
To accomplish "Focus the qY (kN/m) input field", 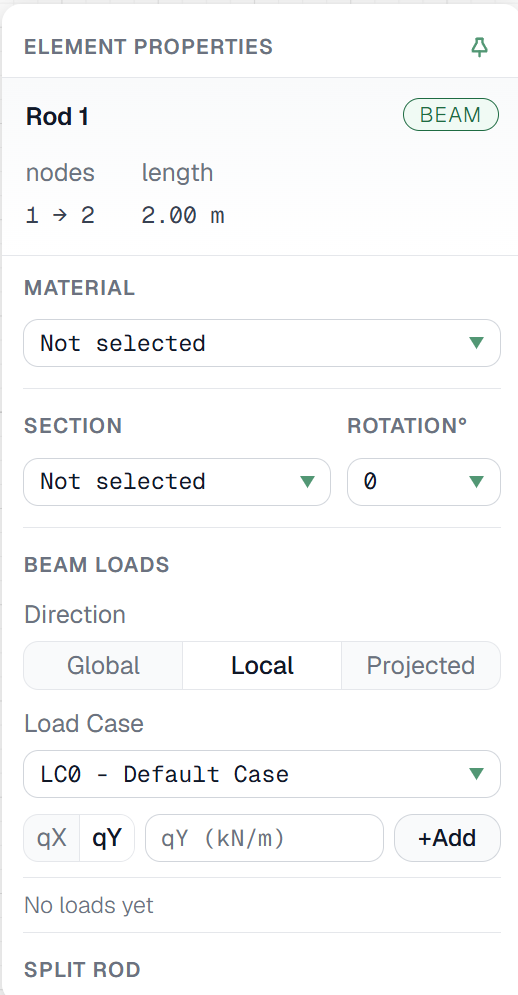I will (264, 838).
